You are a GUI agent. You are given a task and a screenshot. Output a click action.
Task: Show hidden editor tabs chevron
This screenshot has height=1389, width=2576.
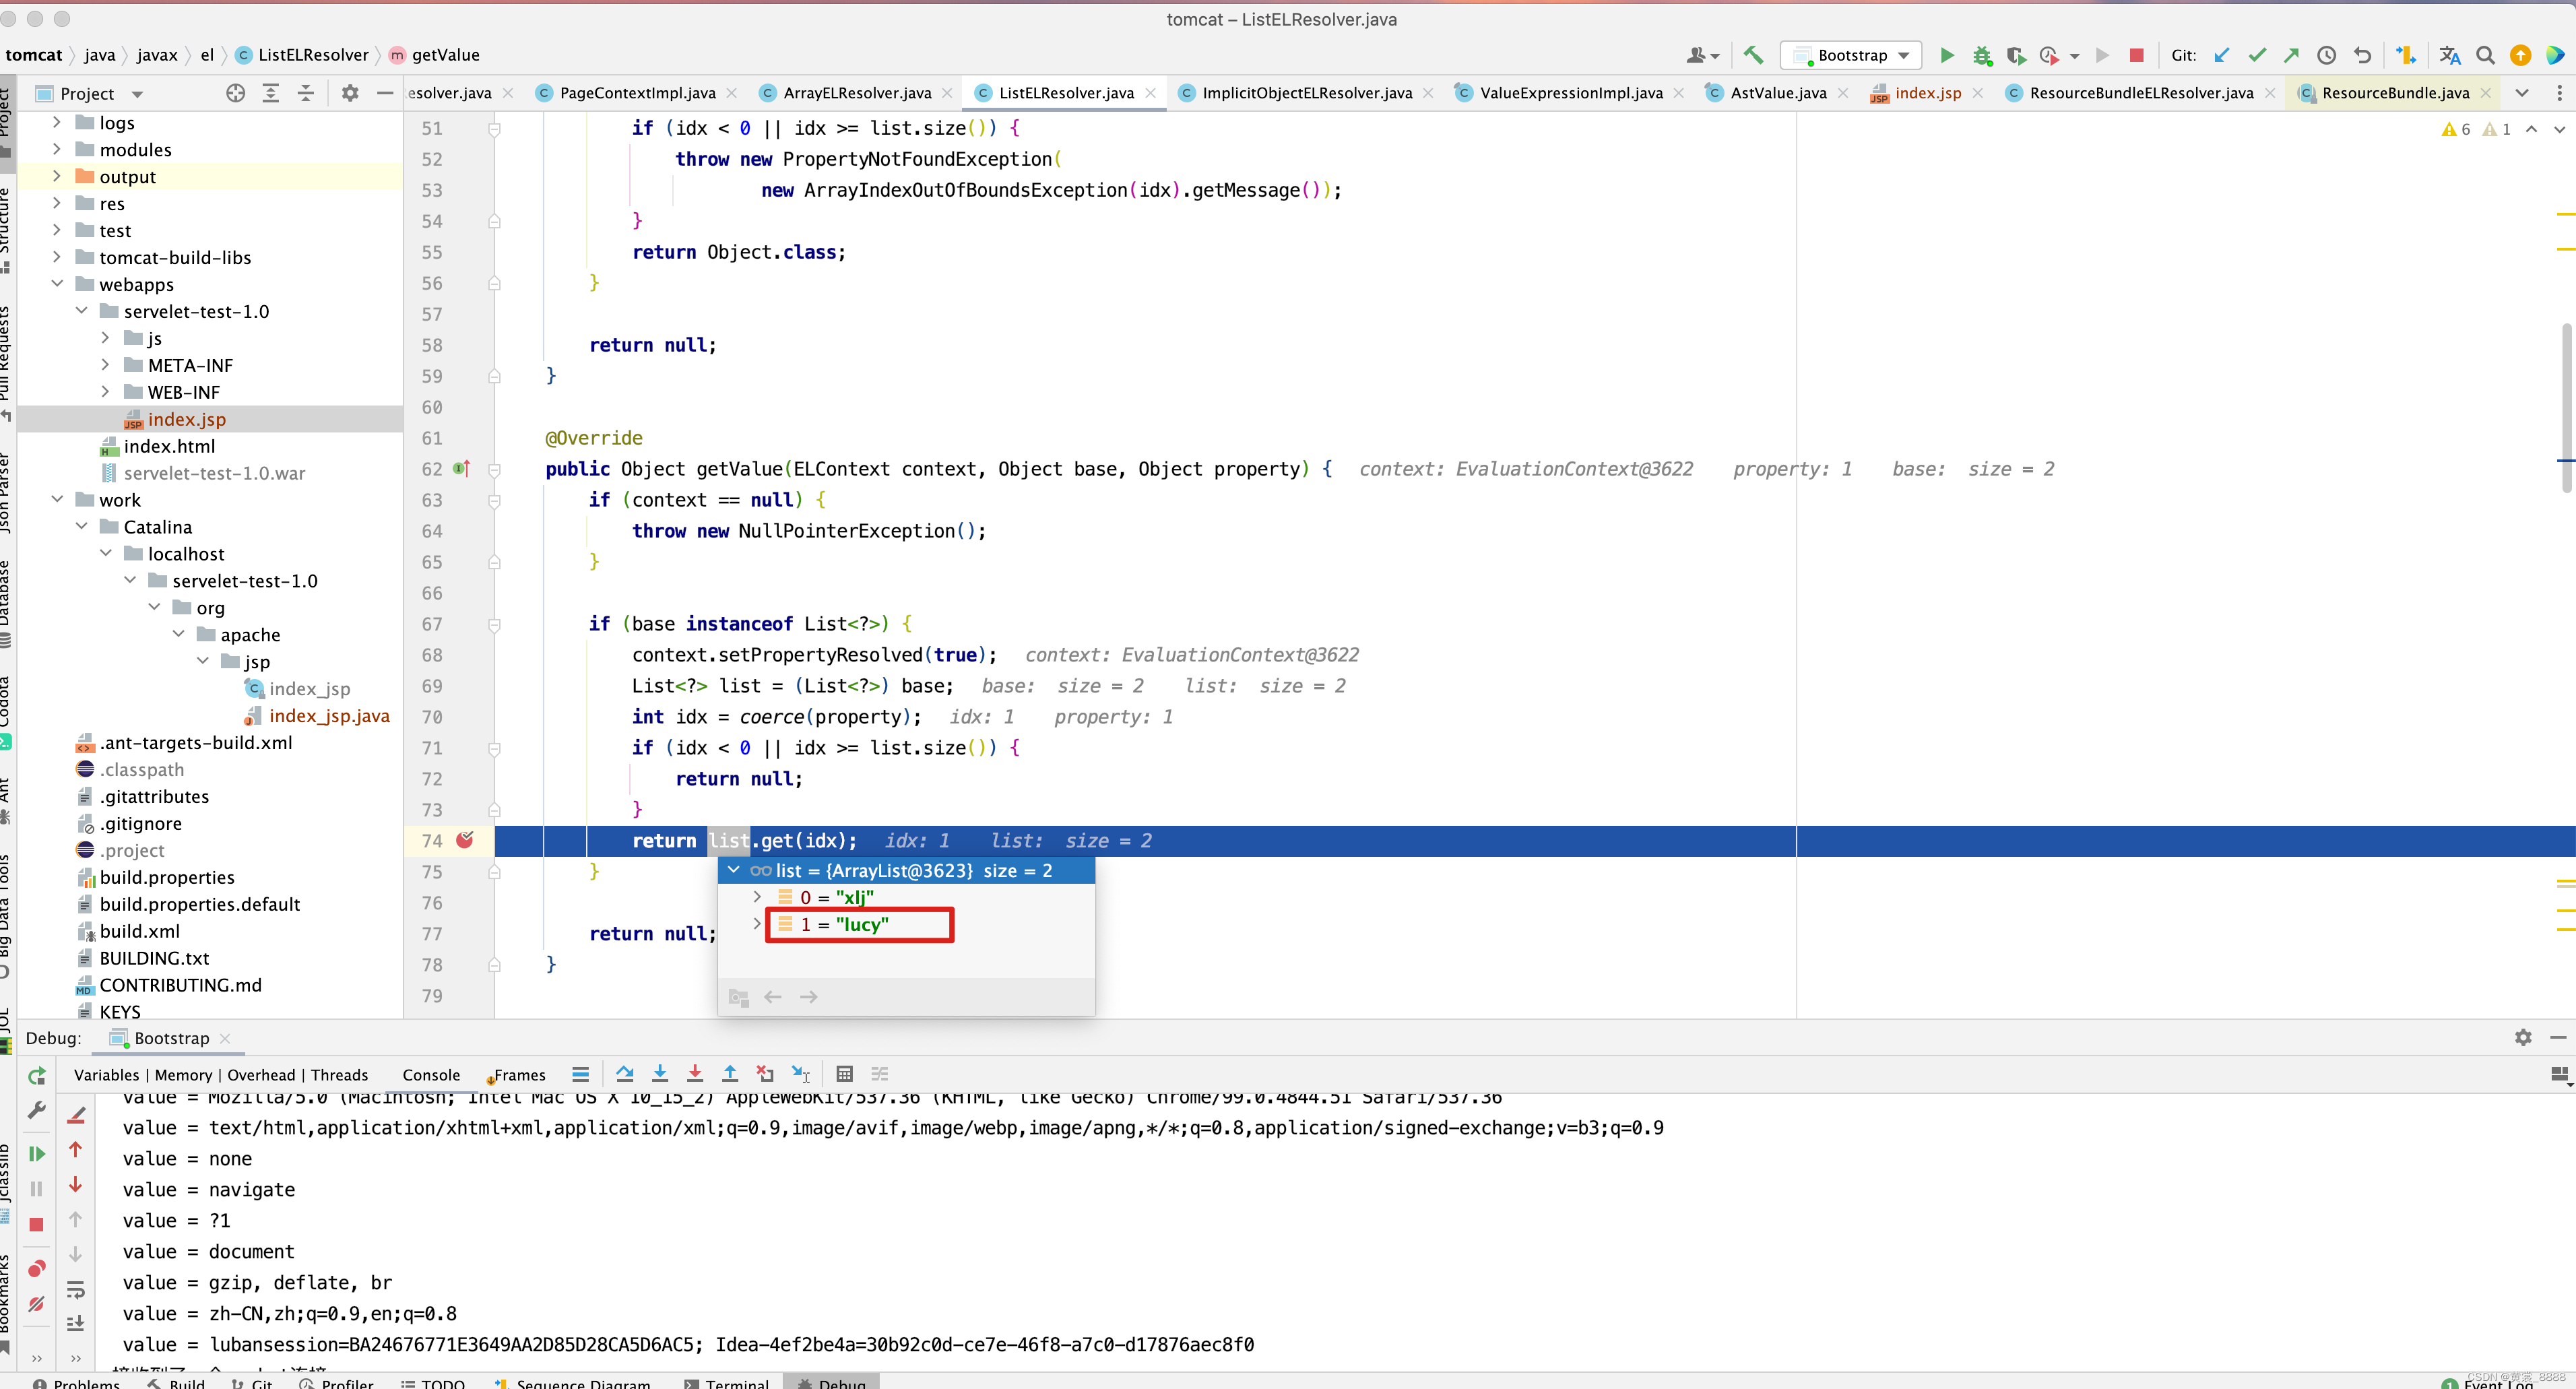click(2521, 93)
